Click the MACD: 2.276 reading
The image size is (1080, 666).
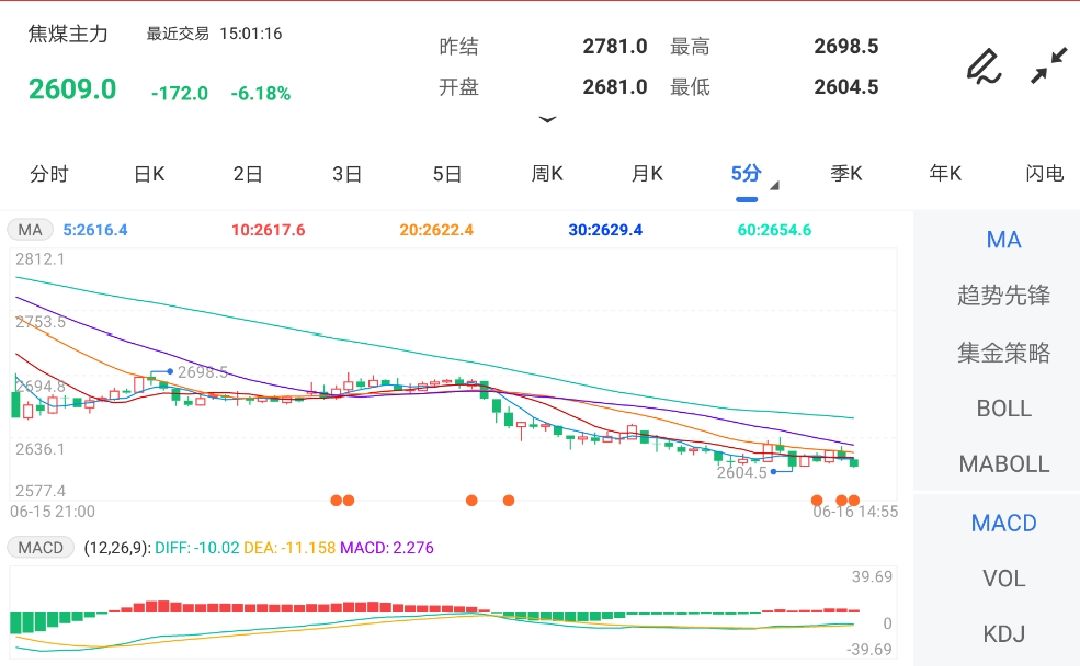pos(387,548)
